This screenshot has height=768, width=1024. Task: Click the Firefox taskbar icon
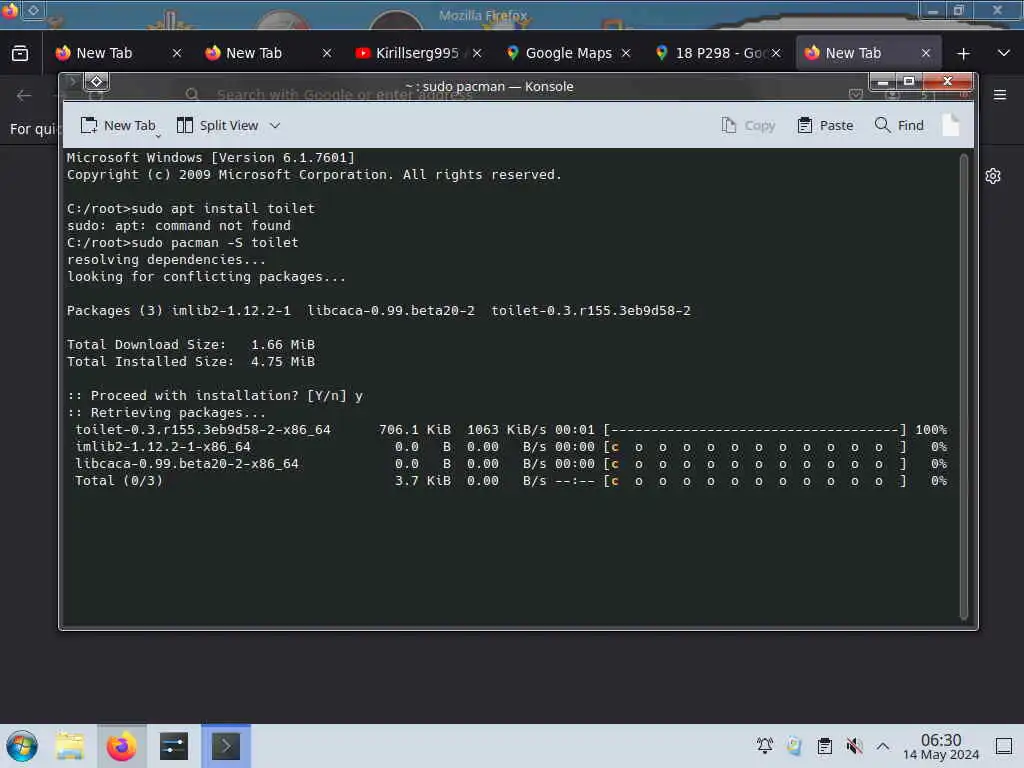click(121, 746)
